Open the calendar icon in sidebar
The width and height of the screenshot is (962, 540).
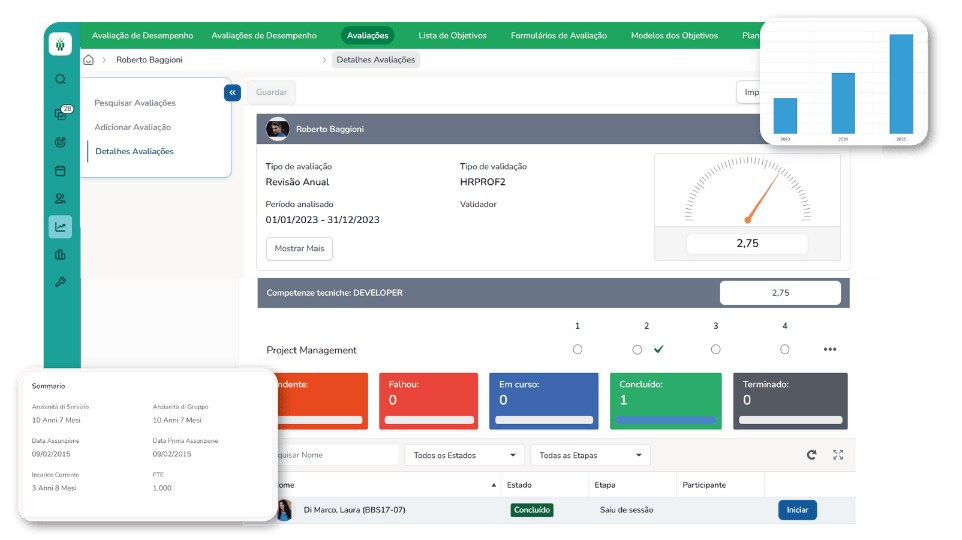pos(60,170)
